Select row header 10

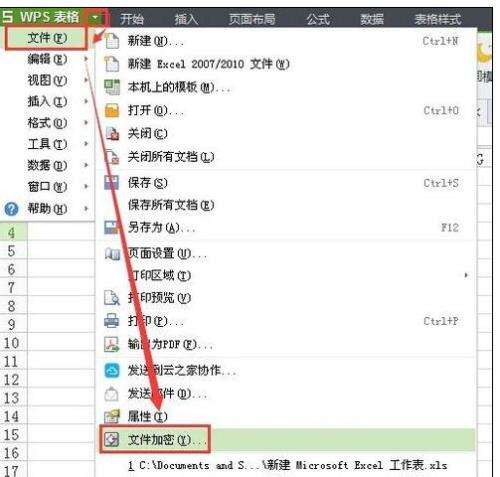click(x=13, y=343)
